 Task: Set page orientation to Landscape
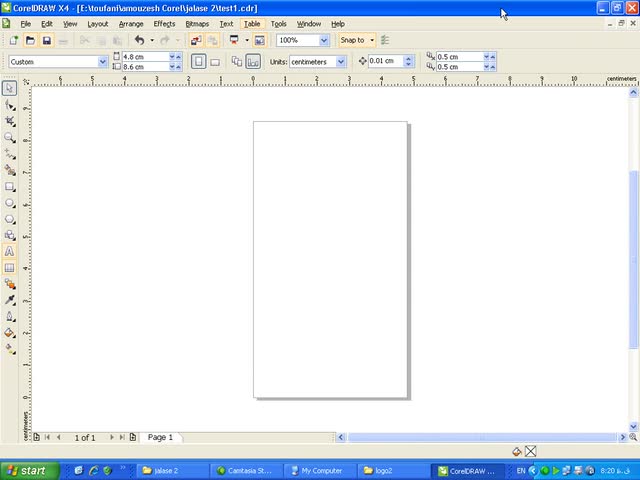[215, 62]
